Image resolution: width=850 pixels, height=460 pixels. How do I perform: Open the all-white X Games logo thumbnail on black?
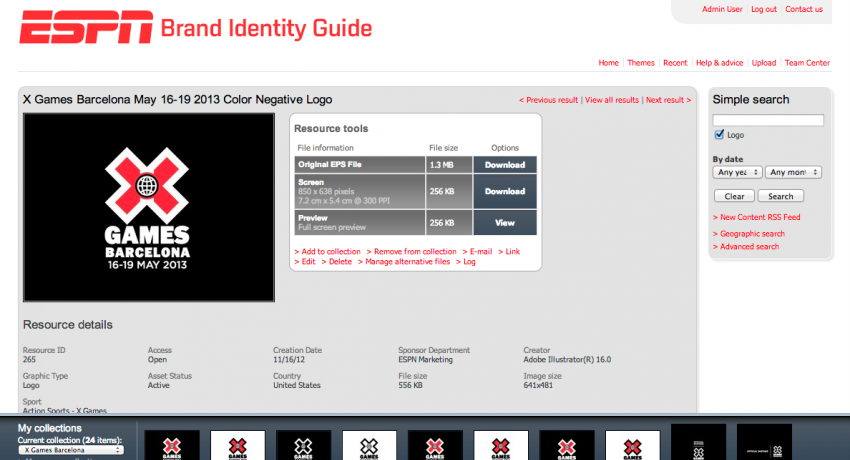tap(303, 445)
